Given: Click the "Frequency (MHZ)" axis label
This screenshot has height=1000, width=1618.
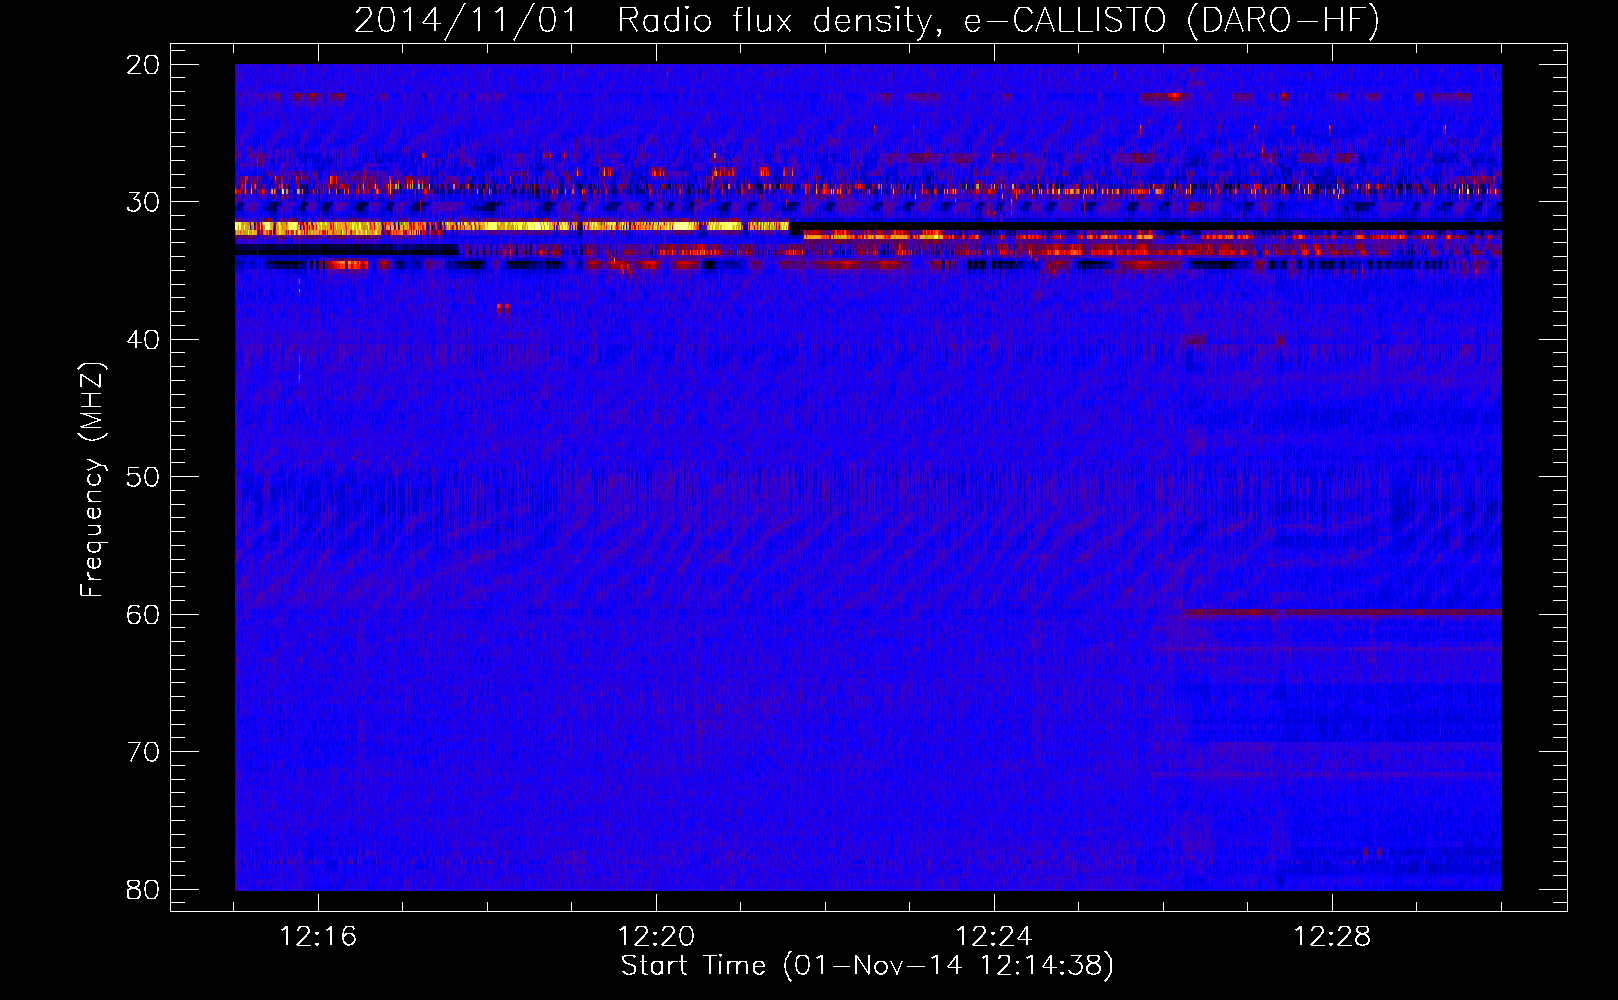Looking at the screenshot, I should click(x=92, y=479).
